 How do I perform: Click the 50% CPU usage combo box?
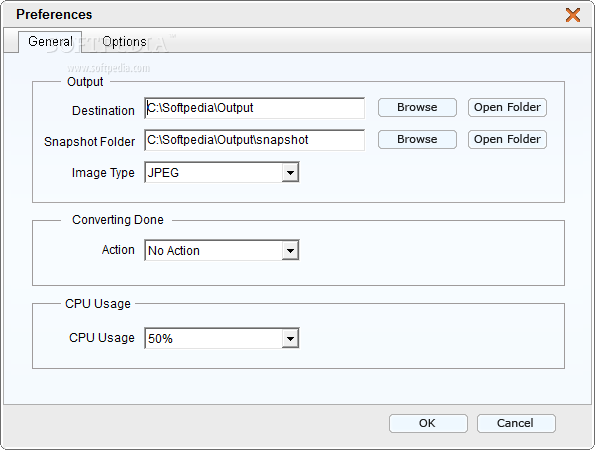[222, 338]
